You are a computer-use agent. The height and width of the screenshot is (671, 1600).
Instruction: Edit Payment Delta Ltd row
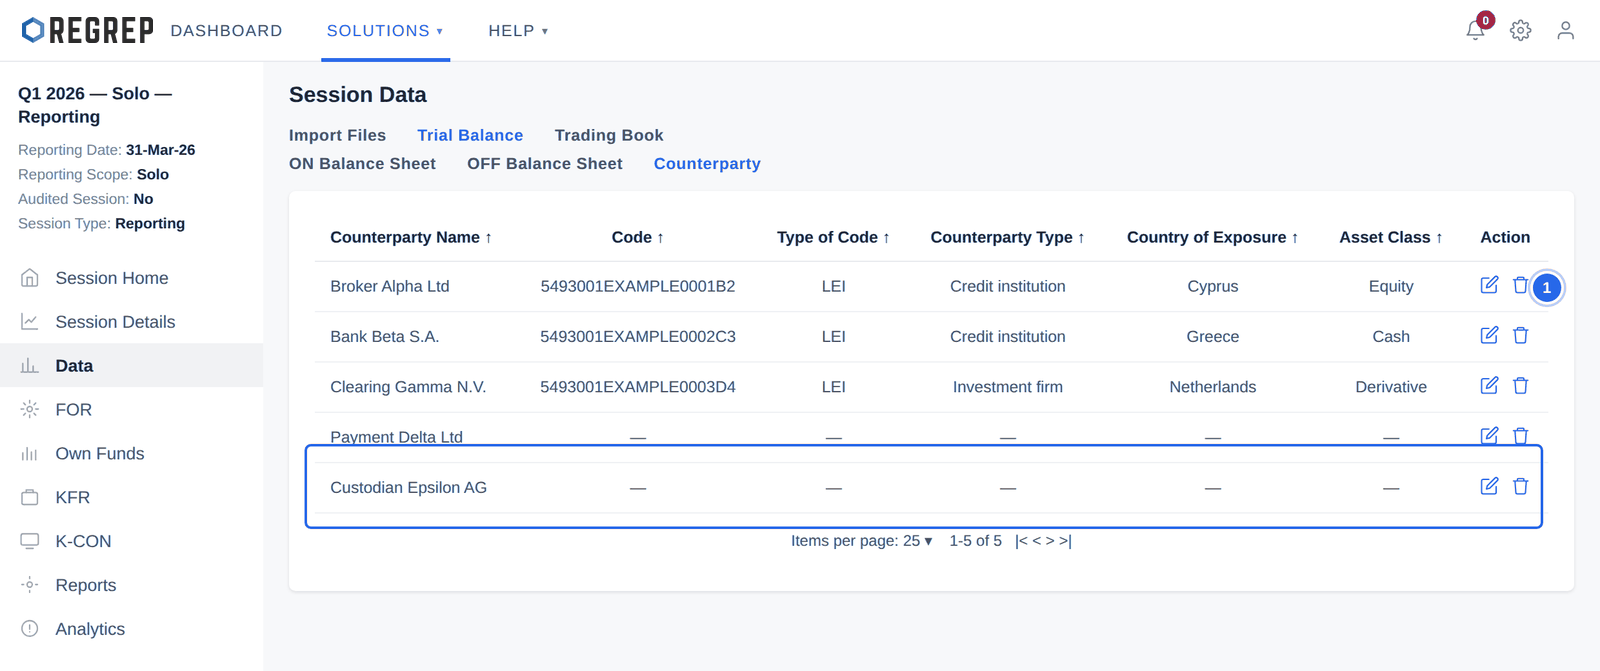coord(1489,435)
